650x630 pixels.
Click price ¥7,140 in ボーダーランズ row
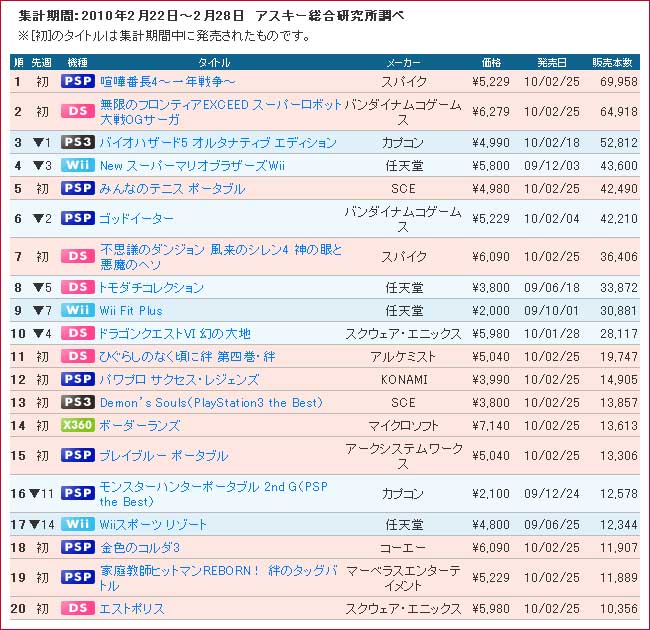pyautogui.click(x=491, y=425)
